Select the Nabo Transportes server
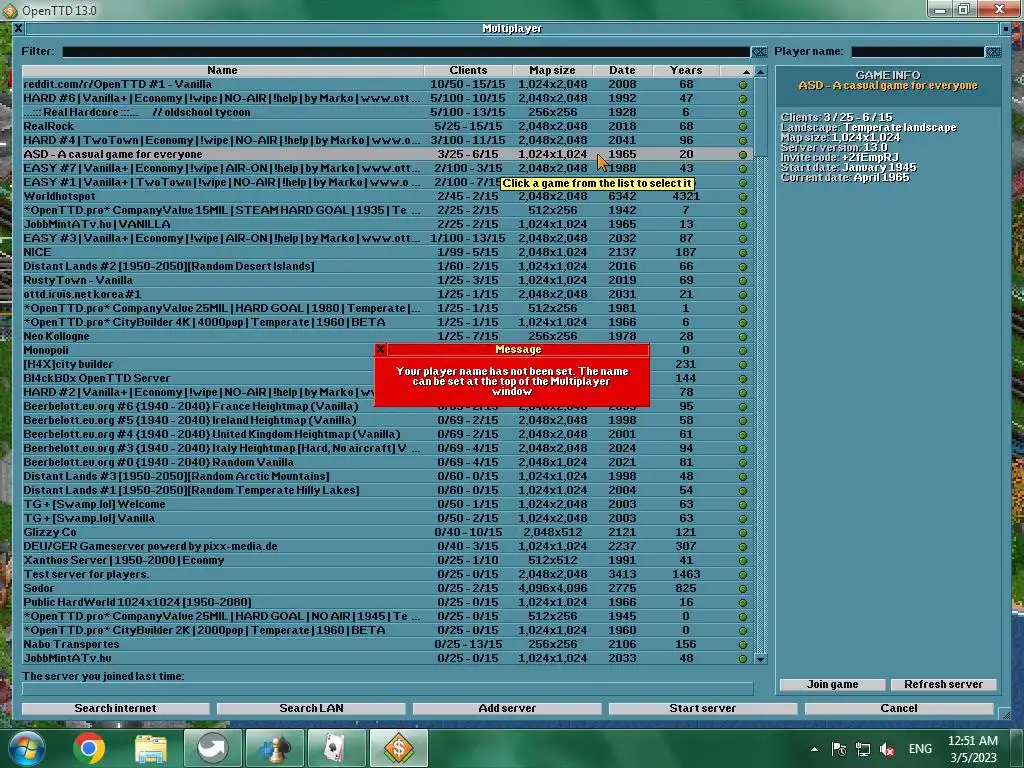 point(387,645)
